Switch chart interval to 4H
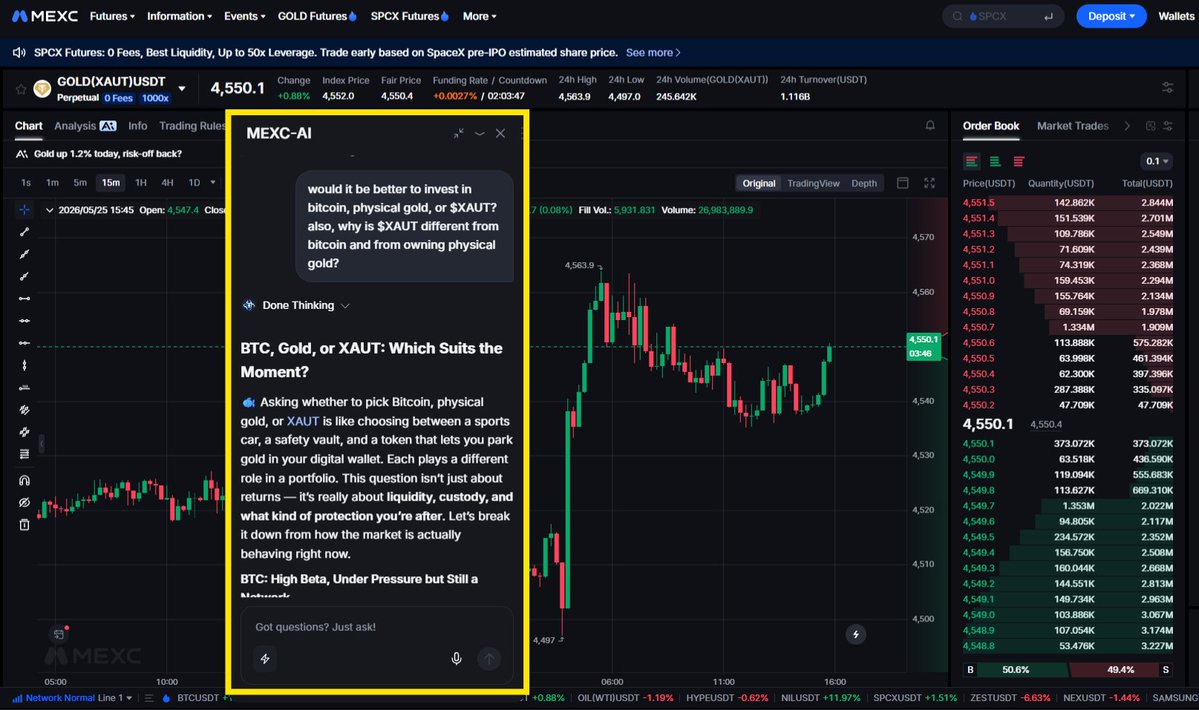 point(167,183)
